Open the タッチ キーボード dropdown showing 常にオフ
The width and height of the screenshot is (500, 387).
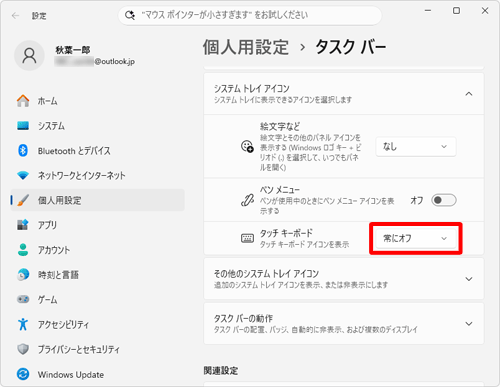pos(416,238)
